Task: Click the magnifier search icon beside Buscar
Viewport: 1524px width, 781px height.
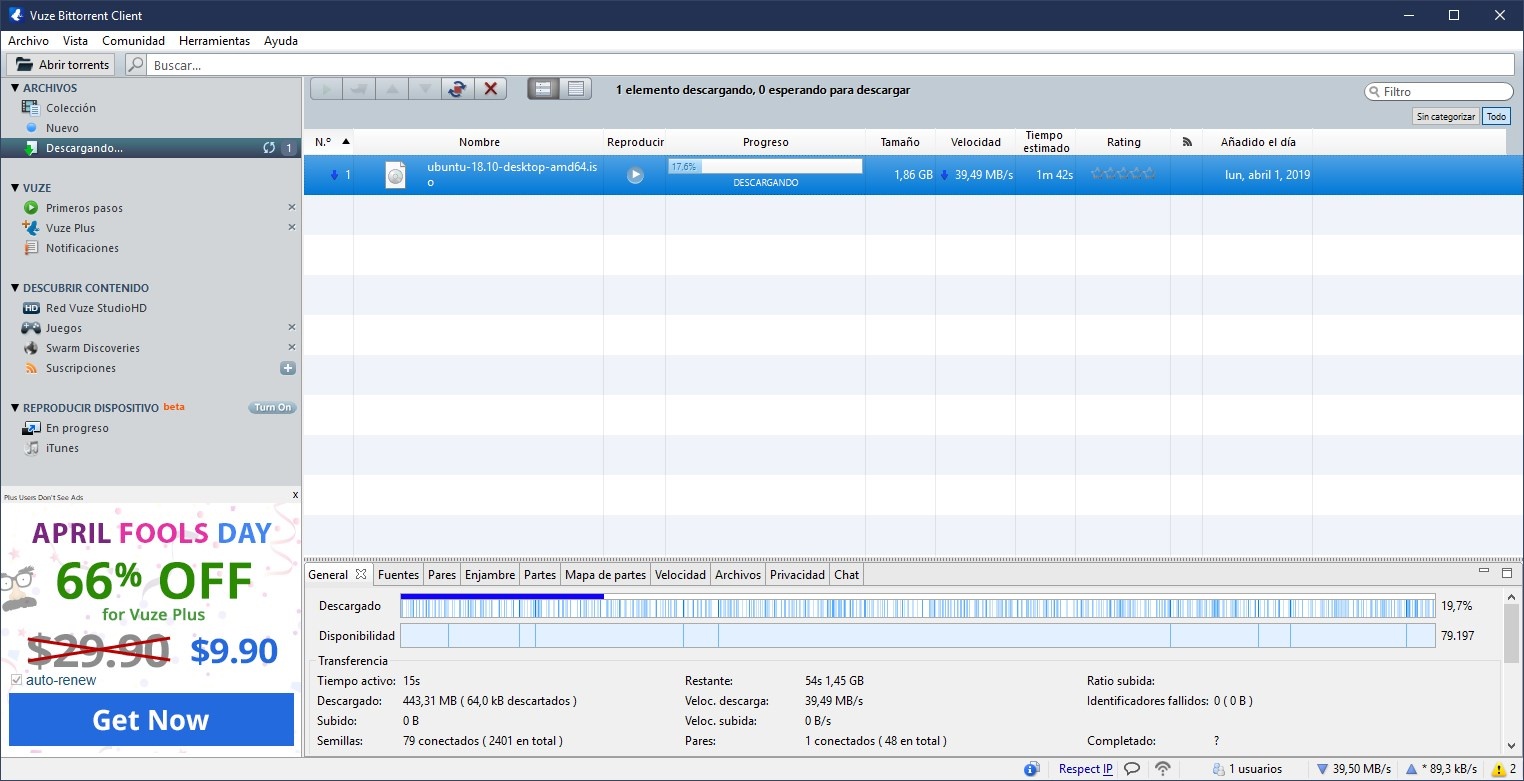Action: [x=136, y=65]
